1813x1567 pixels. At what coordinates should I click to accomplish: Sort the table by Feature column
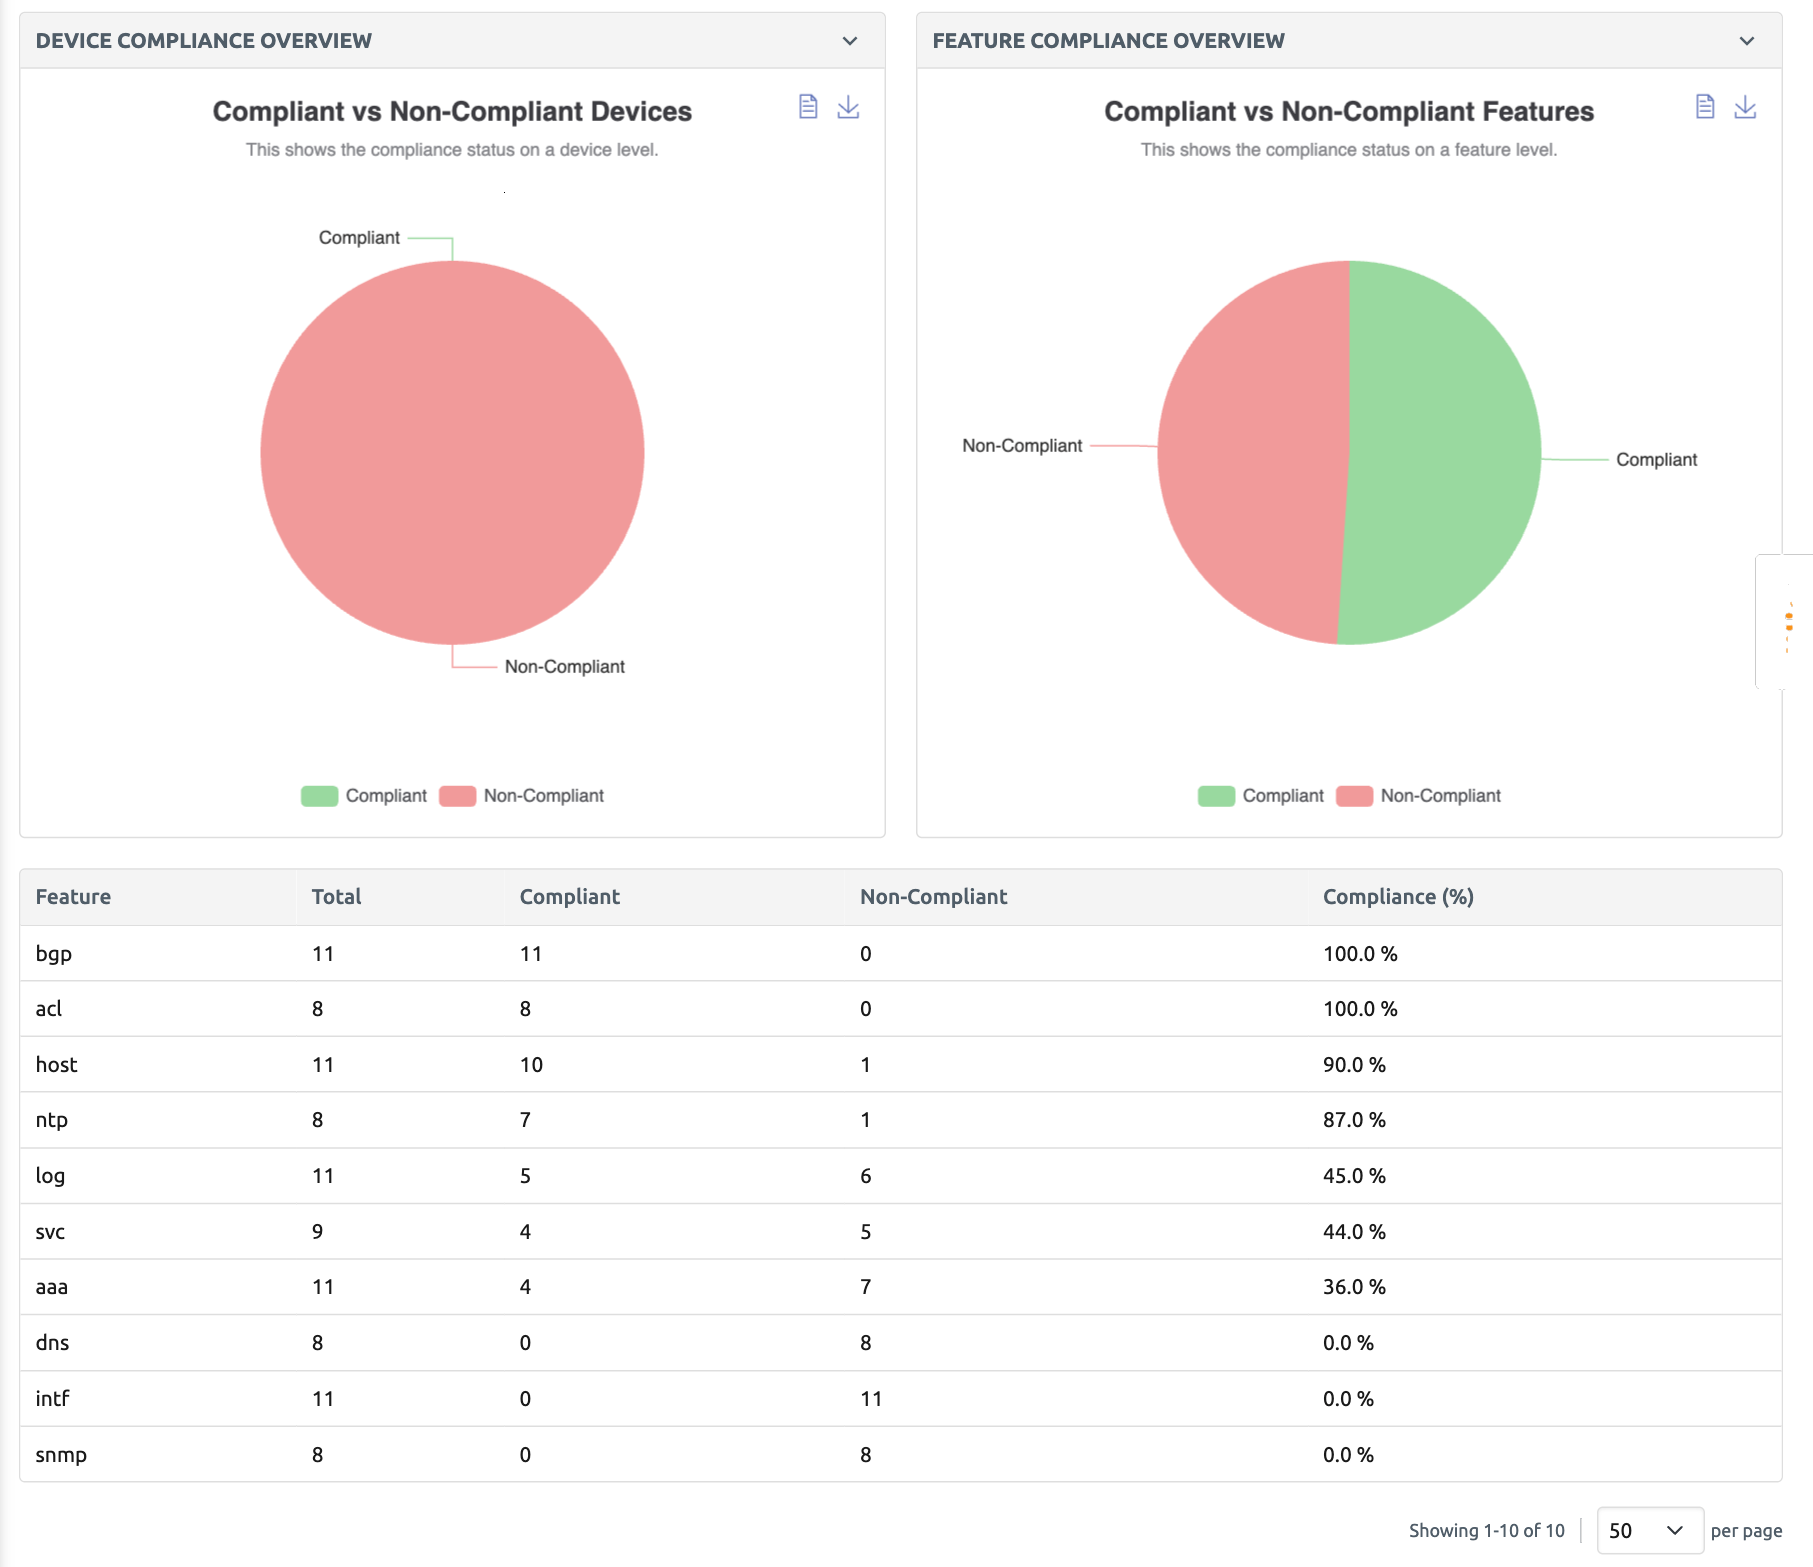73,896
